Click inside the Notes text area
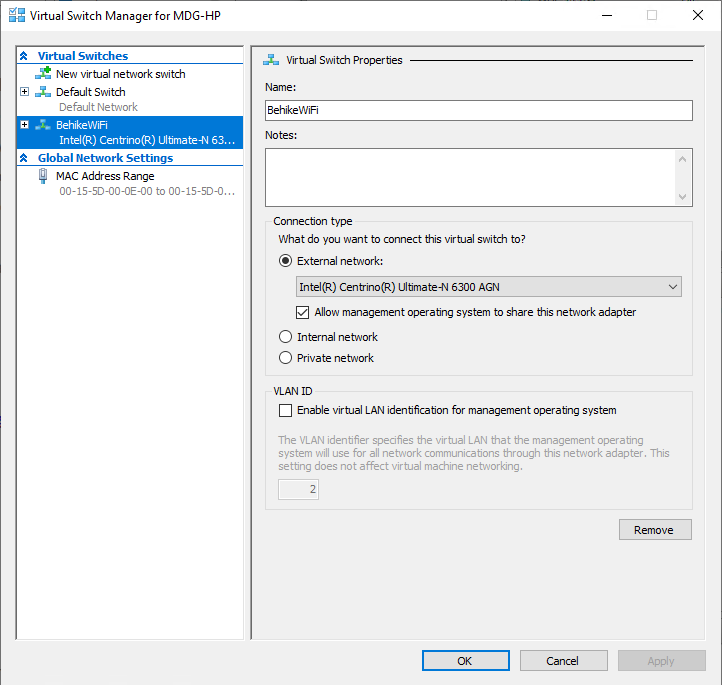The width and height of the screenshot is (722, 685). [470, 176]
